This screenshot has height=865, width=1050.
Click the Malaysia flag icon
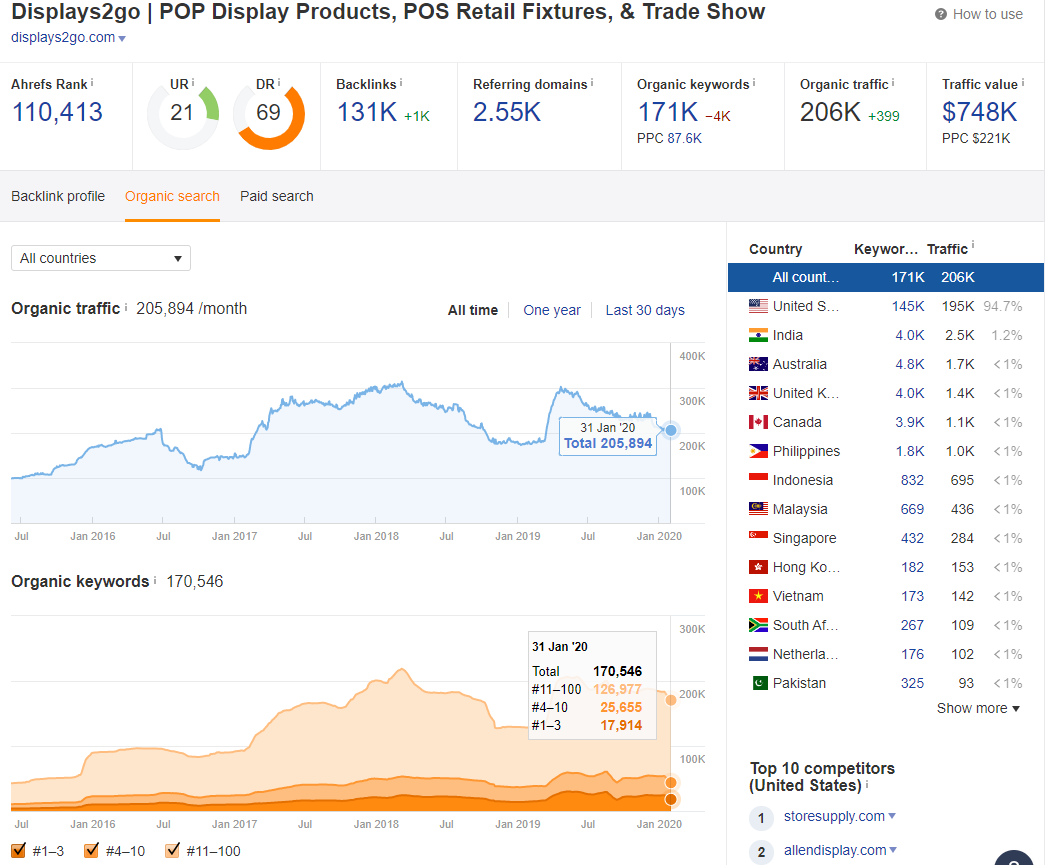[x=758, y=509]
